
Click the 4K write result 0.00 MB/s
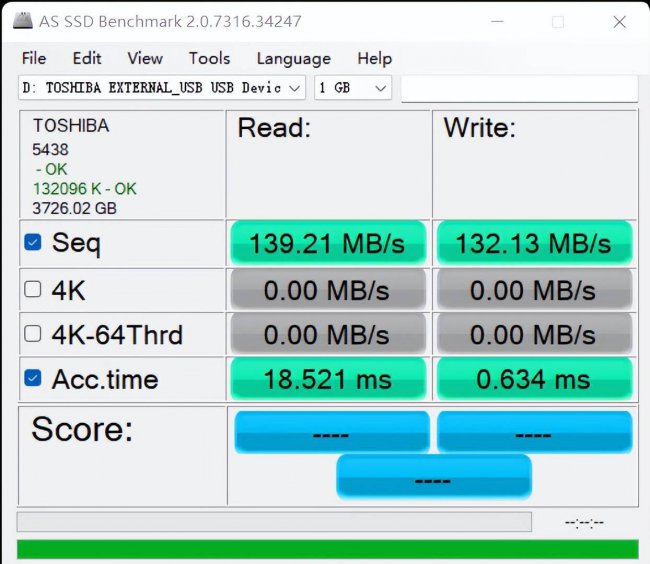coord(534,290)
